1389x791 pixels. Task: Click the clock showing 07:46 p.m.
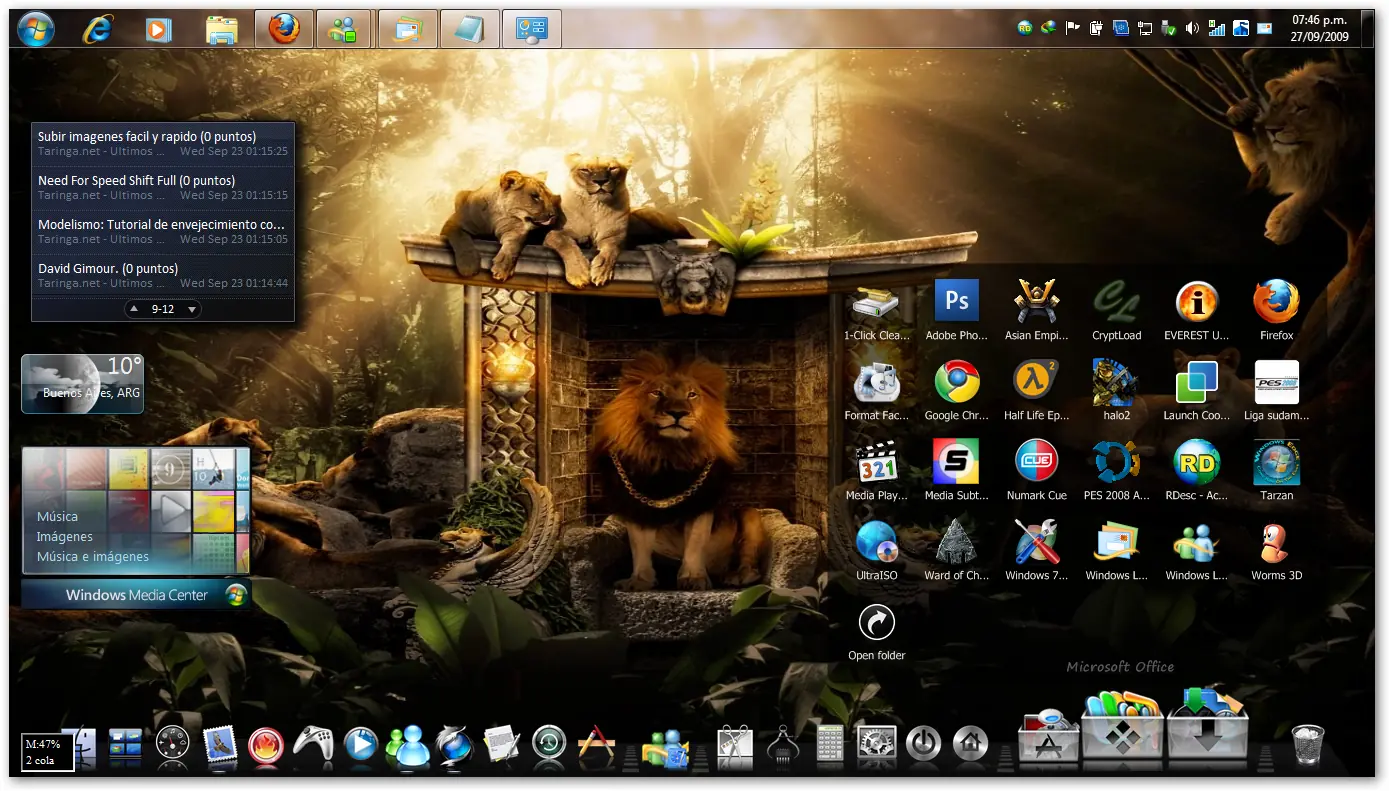pyautogui.click(x=1319, y=28)
